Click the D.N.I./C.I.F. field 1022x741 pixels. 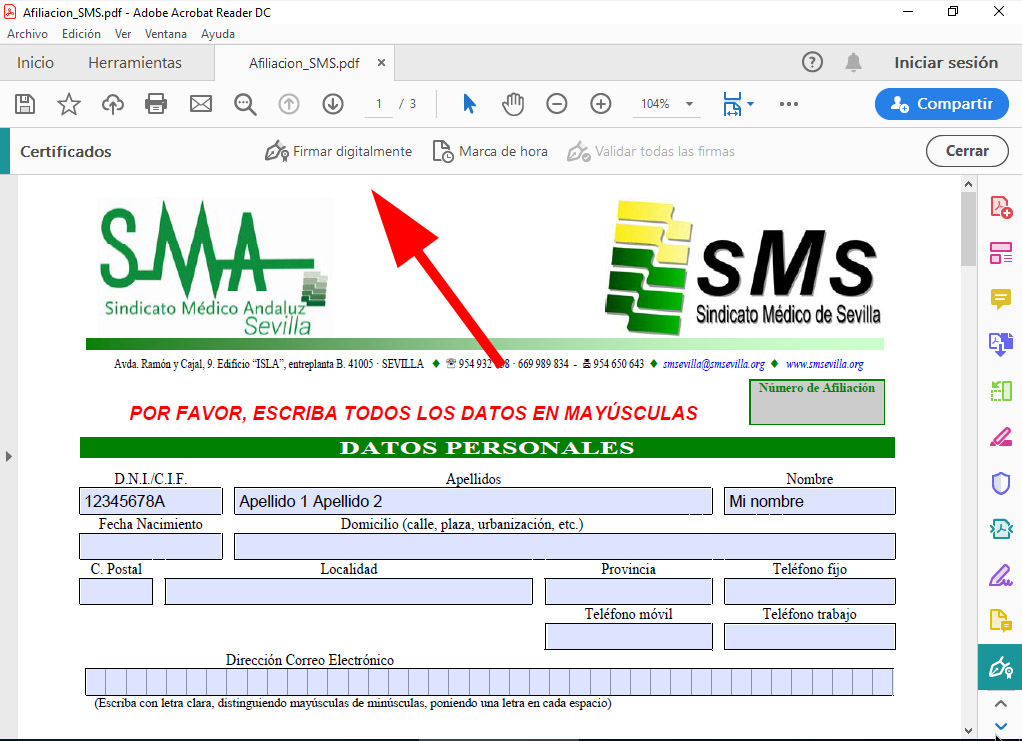(x=151, y=501)
